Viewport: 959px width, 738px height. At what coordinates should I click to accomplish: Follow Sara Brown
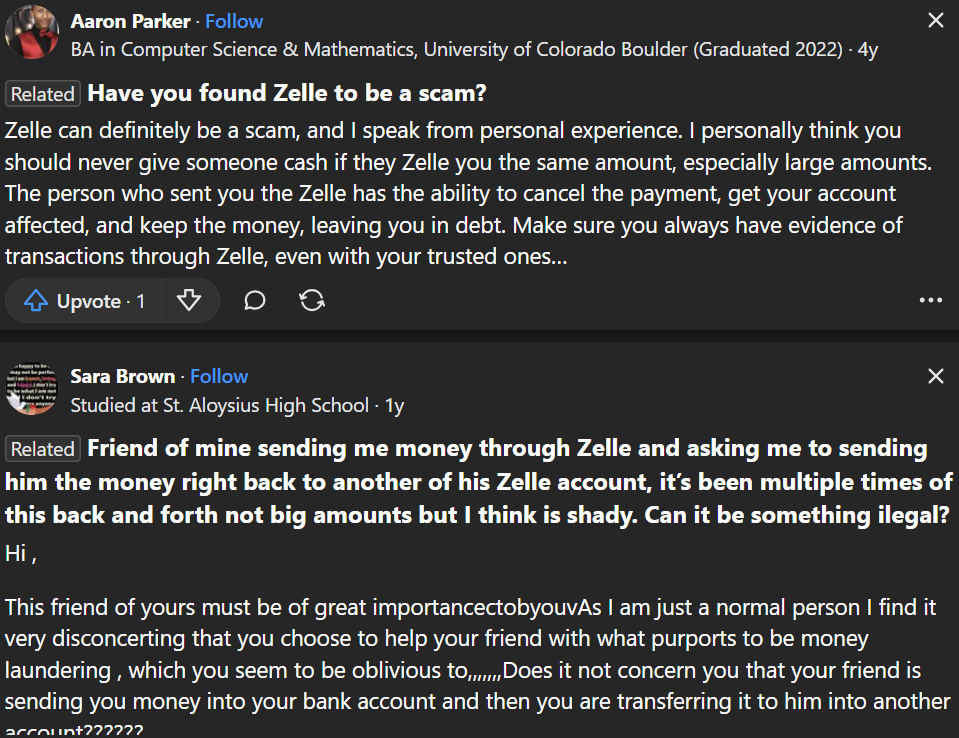pos(219,376)
